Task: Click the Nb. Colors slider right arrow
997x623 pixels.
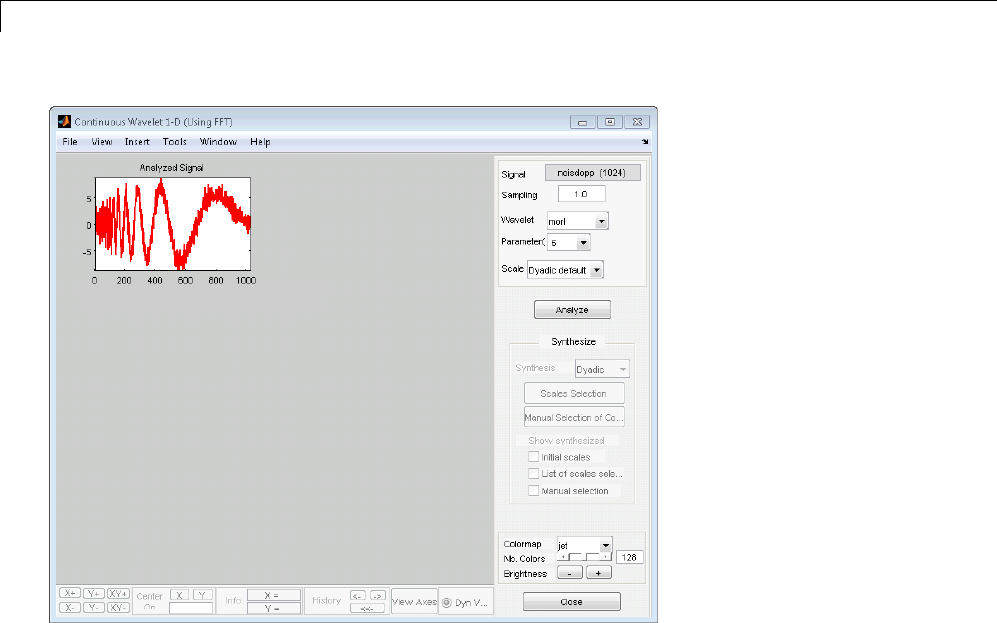Action: (x=607, y=558)
